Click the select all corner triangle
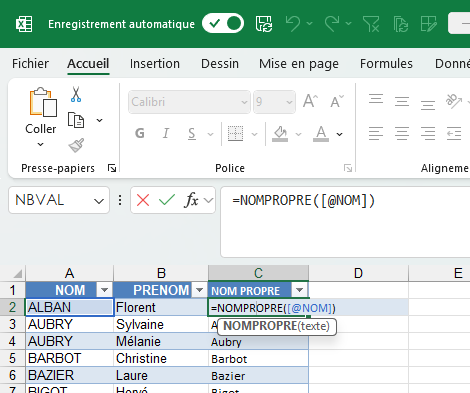Image resolution: width=470 pixels, height=393 pixels. coord(17,274)
